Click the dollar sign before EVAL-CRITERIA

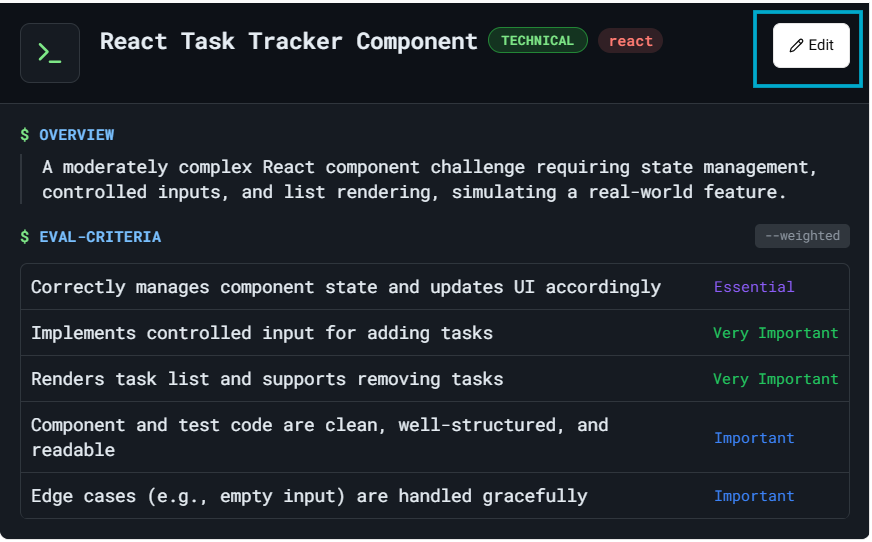(x=25, y=237)
